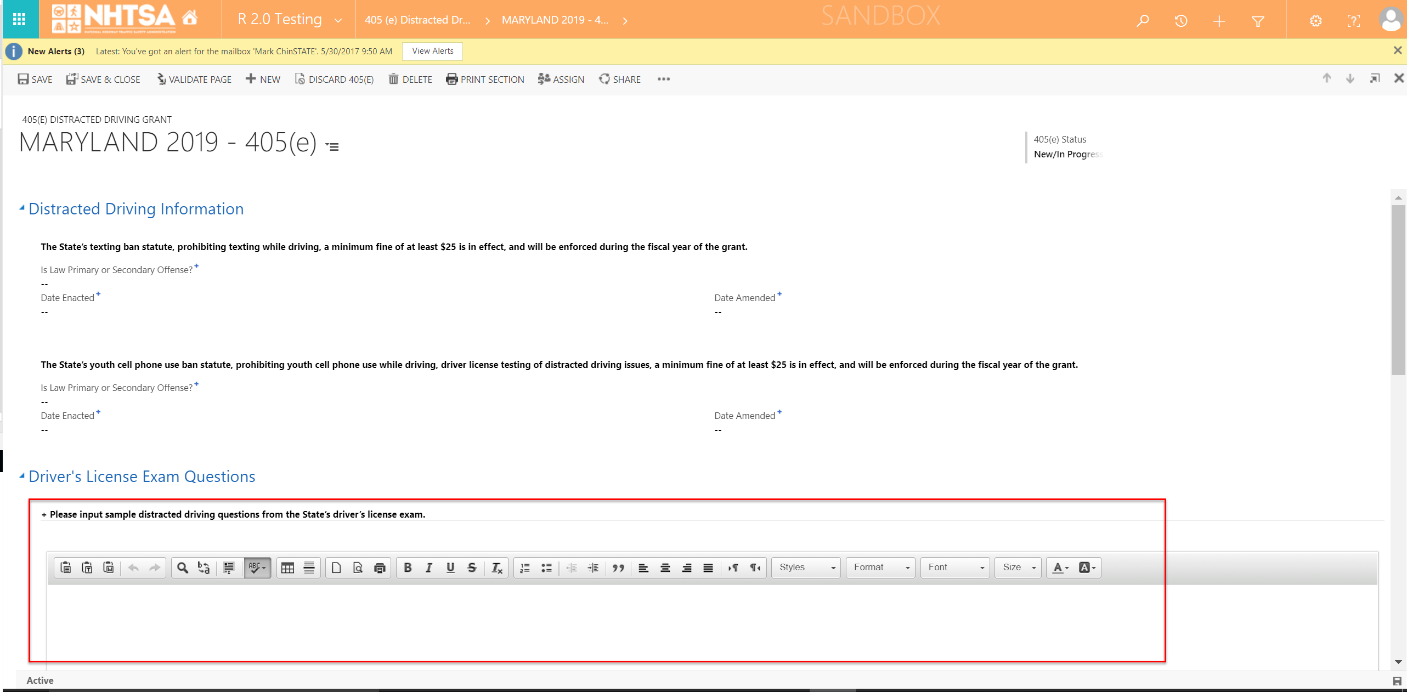Open form selector next to MARYLAND 2019 title
Screen dimensions: 1407x692
(x=332, y=147)
